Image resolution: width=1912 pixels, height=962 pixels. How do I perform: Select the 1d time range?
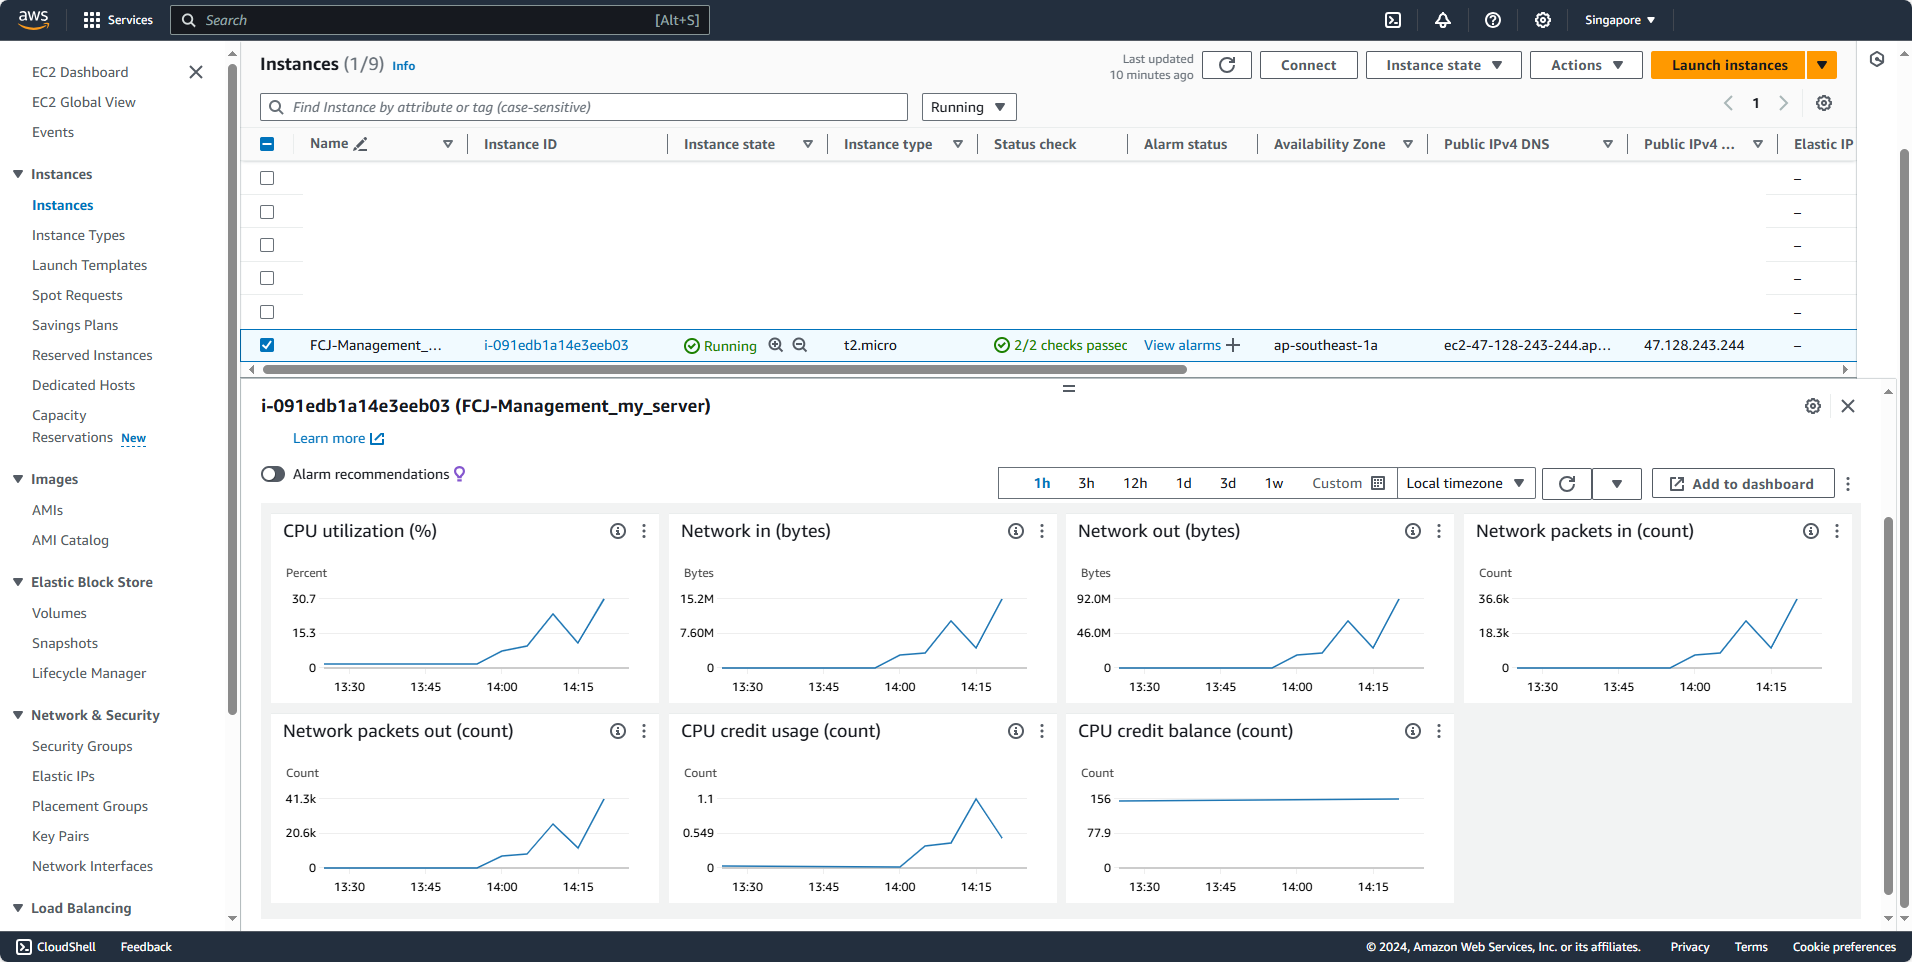point(1184,483)
